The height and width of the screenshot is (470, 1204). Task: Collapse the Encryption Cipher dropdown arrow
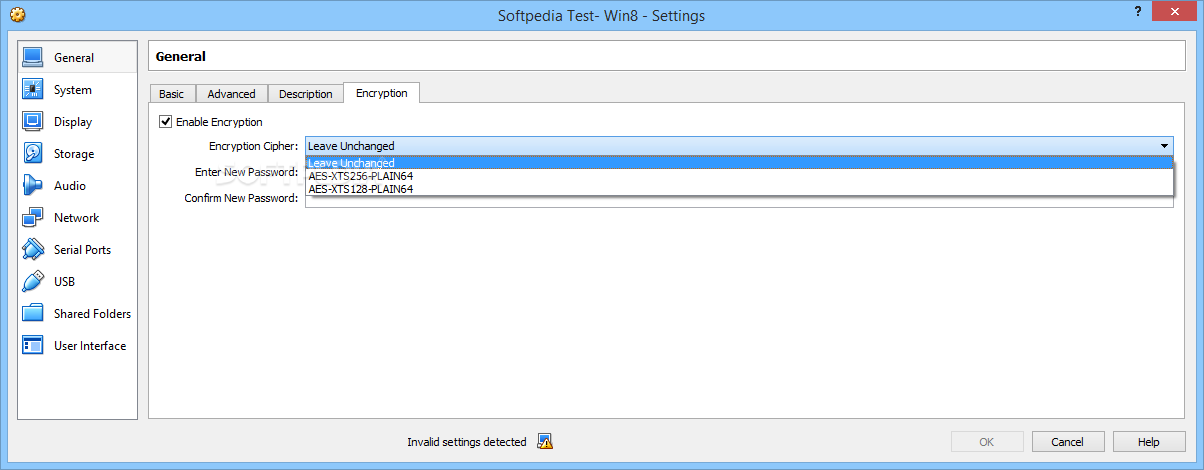(x=1164, y=146)
